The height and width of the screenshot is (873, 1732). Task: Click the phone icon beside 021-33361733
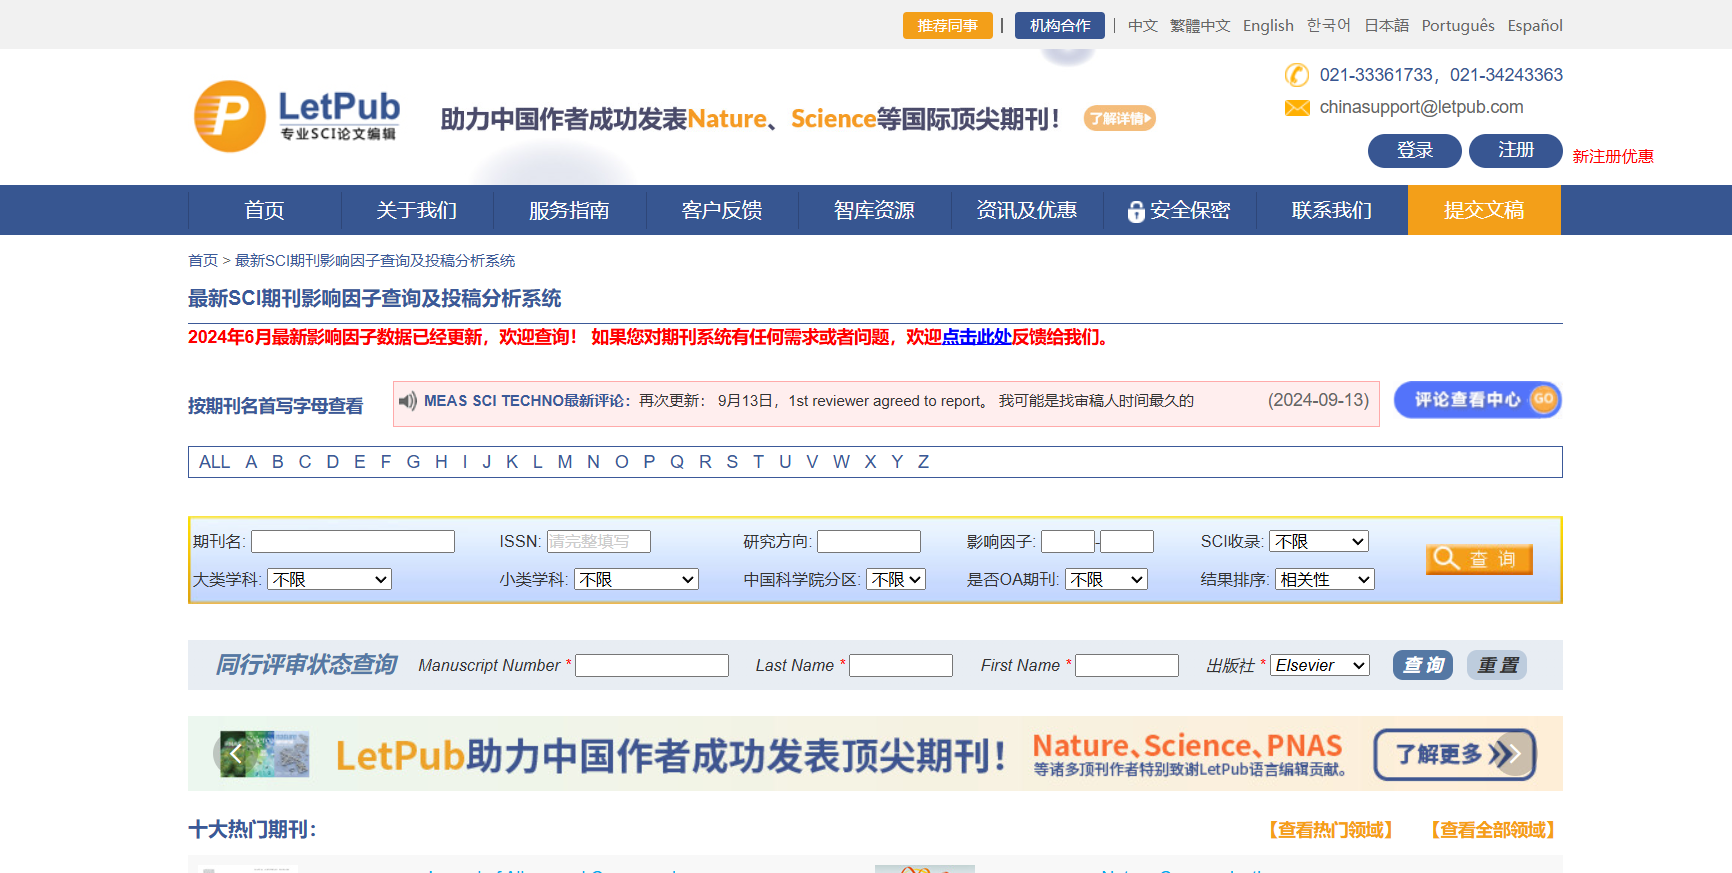[1297, 75]
